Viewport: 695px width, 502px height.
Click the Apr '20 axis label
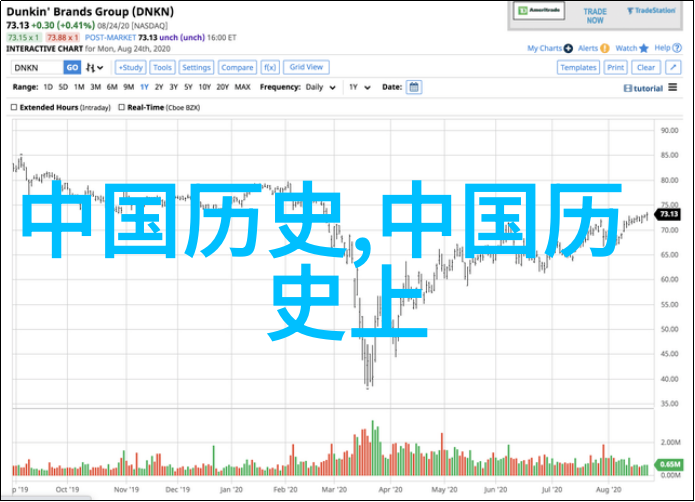[390, 490]
